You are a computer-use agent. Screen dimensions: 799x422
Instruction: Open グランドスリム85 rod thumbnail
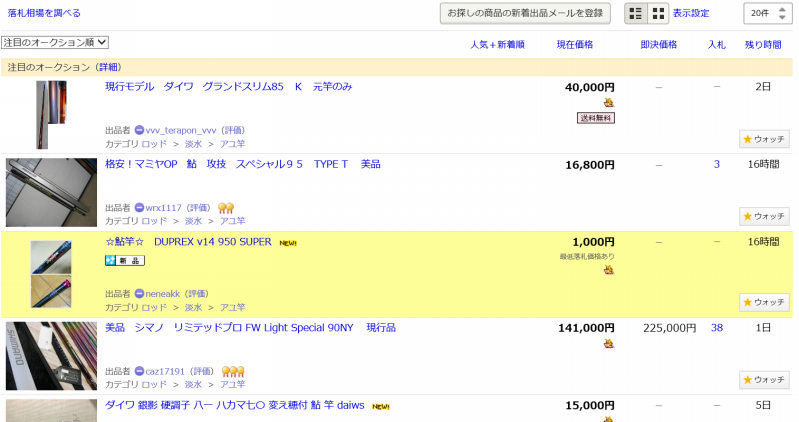[x=51, y=115]
